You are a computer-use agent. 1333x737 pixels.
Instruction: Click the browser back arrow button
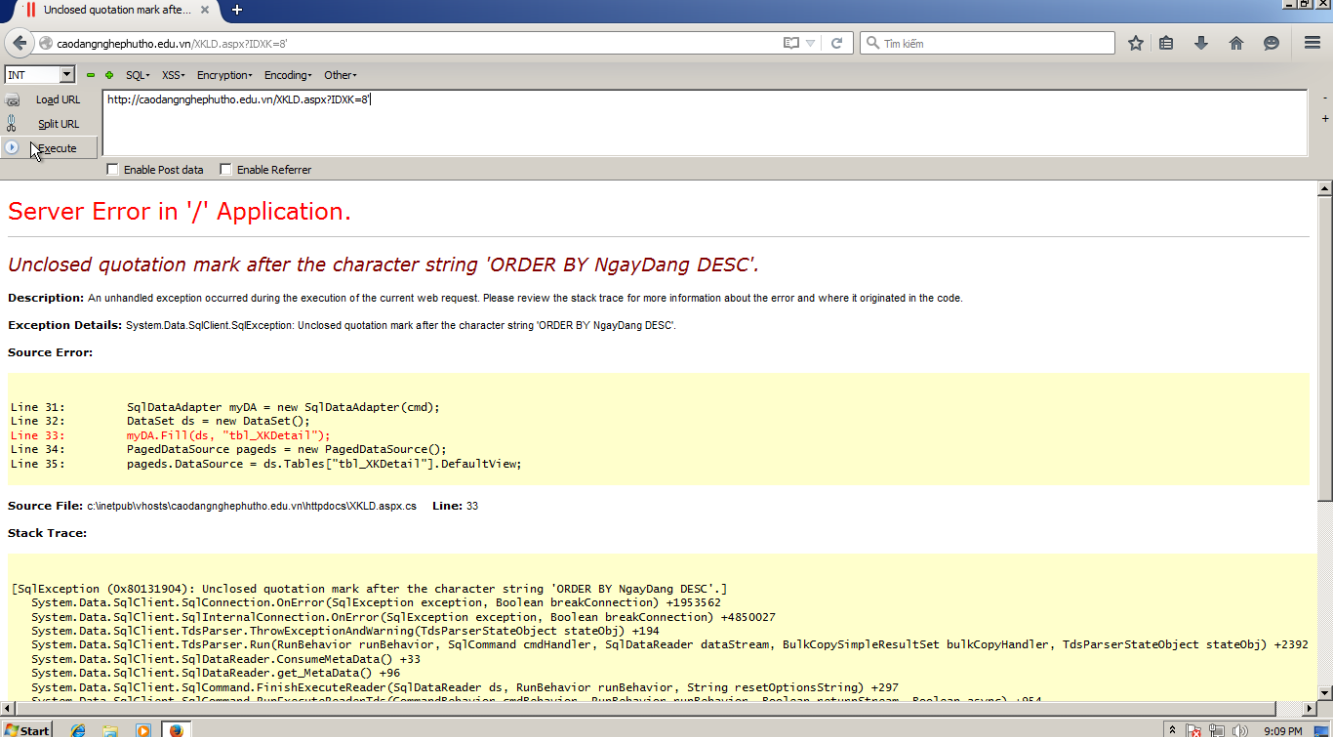click(x=19, y=43)
